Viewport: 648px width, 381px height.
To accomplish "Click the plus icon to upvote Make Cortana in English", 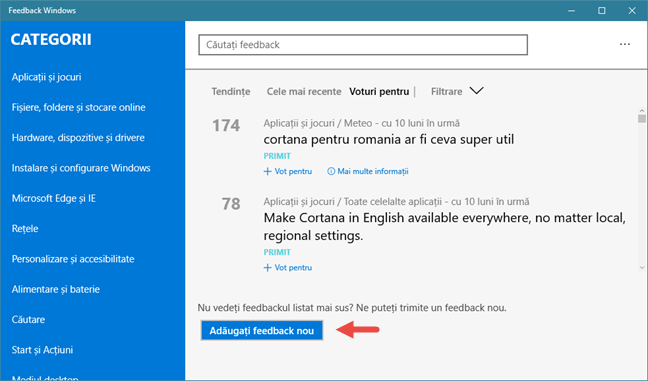I will [x=267, y=268].
